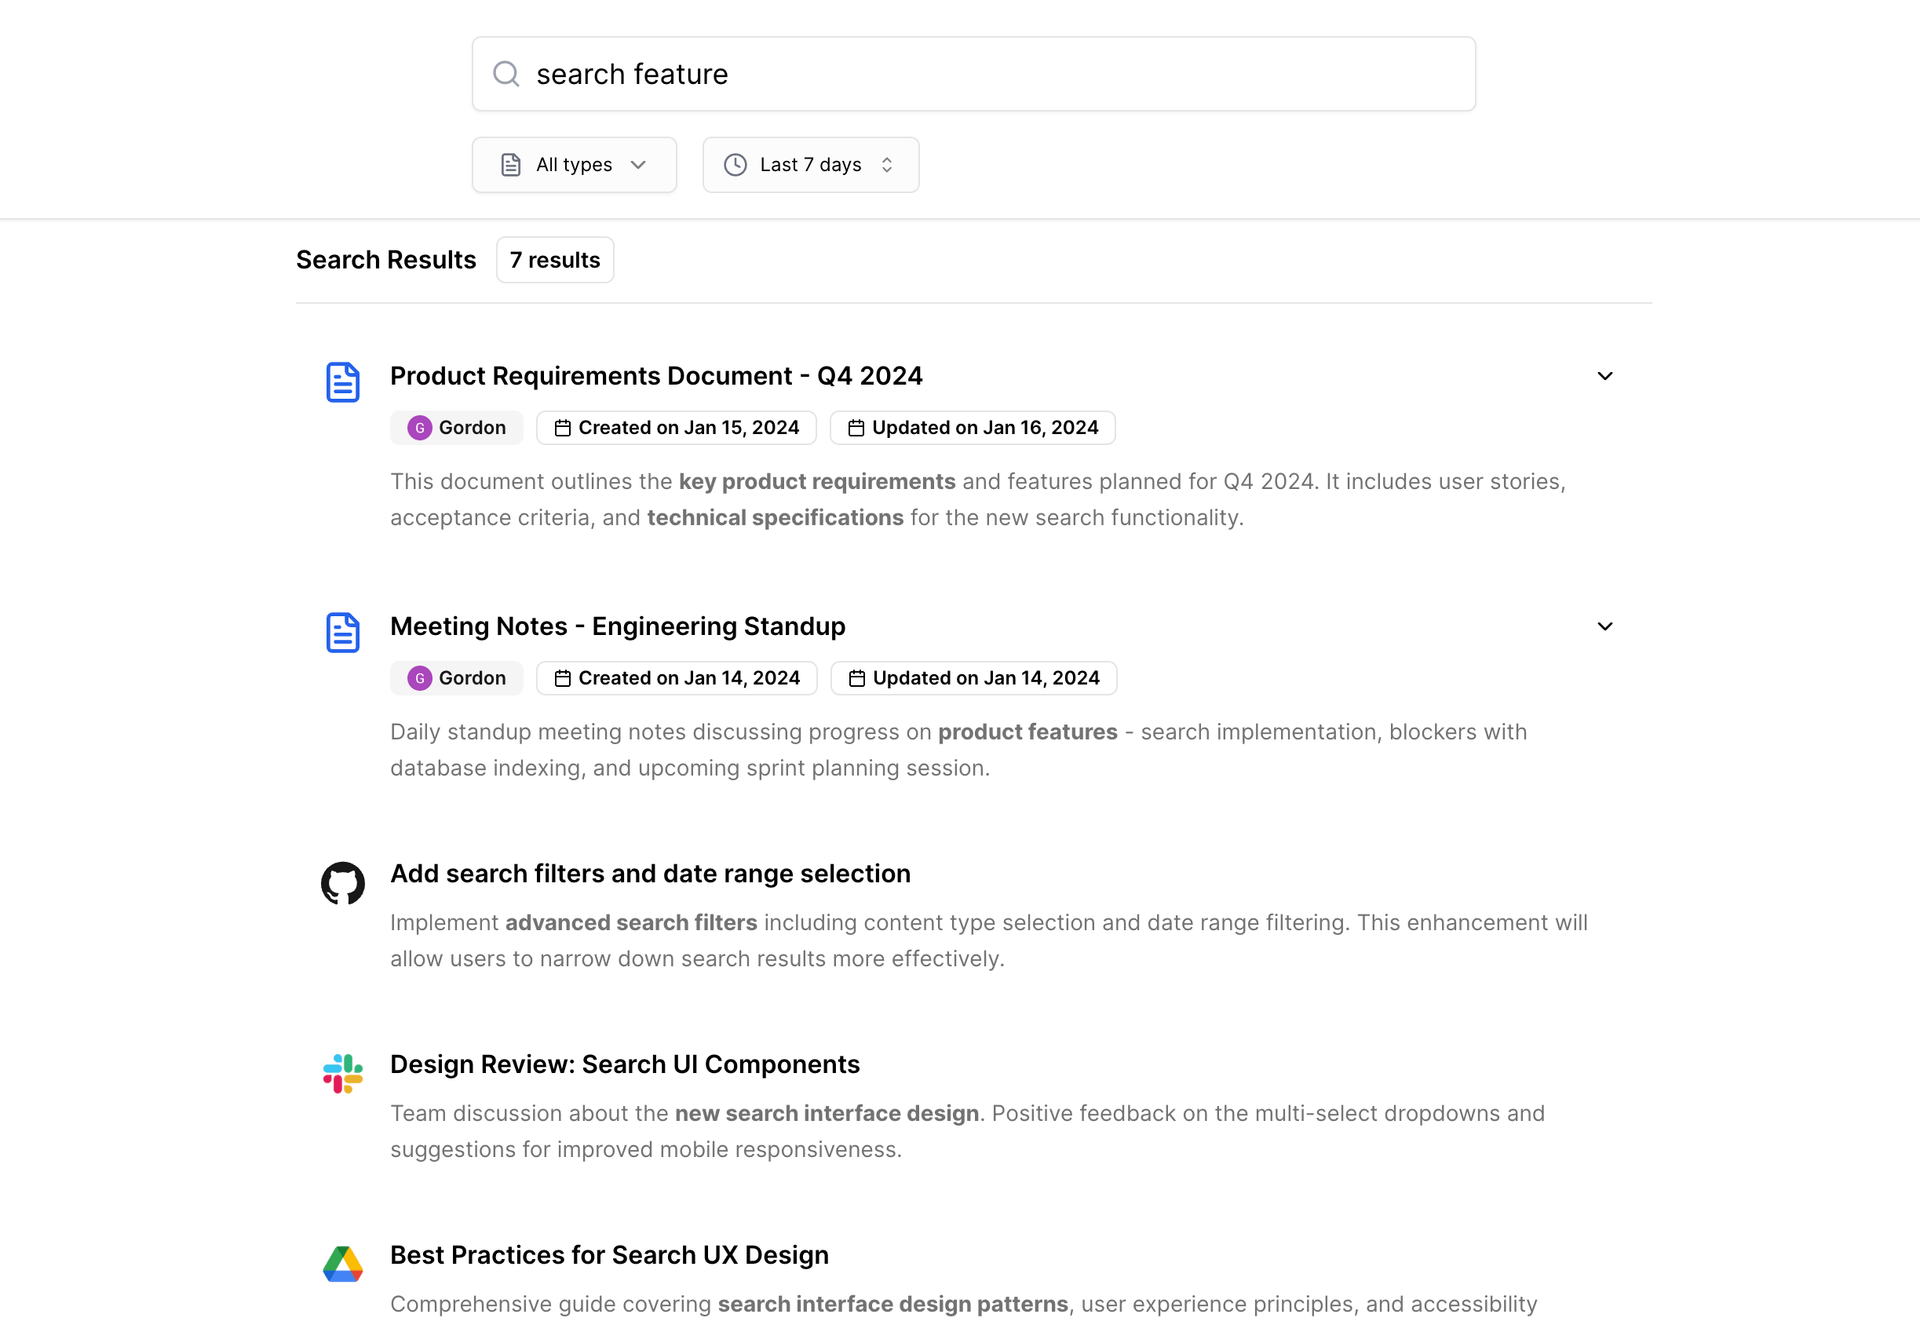Open the All types dropdown
This screenshot has height=1325, width=1920.
click(x=574, y=165)
